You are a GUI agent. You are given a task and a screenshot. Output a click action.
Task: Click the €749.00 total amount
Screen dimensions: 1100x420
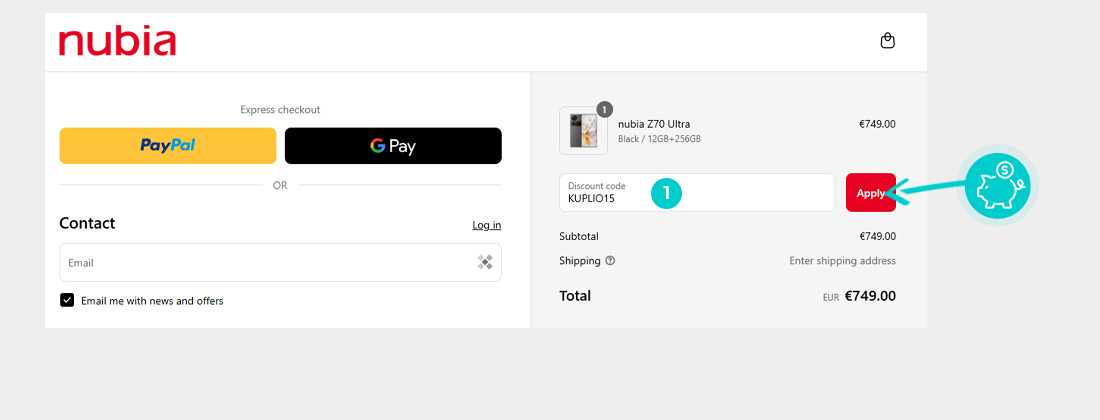click(x=870, y=296)
